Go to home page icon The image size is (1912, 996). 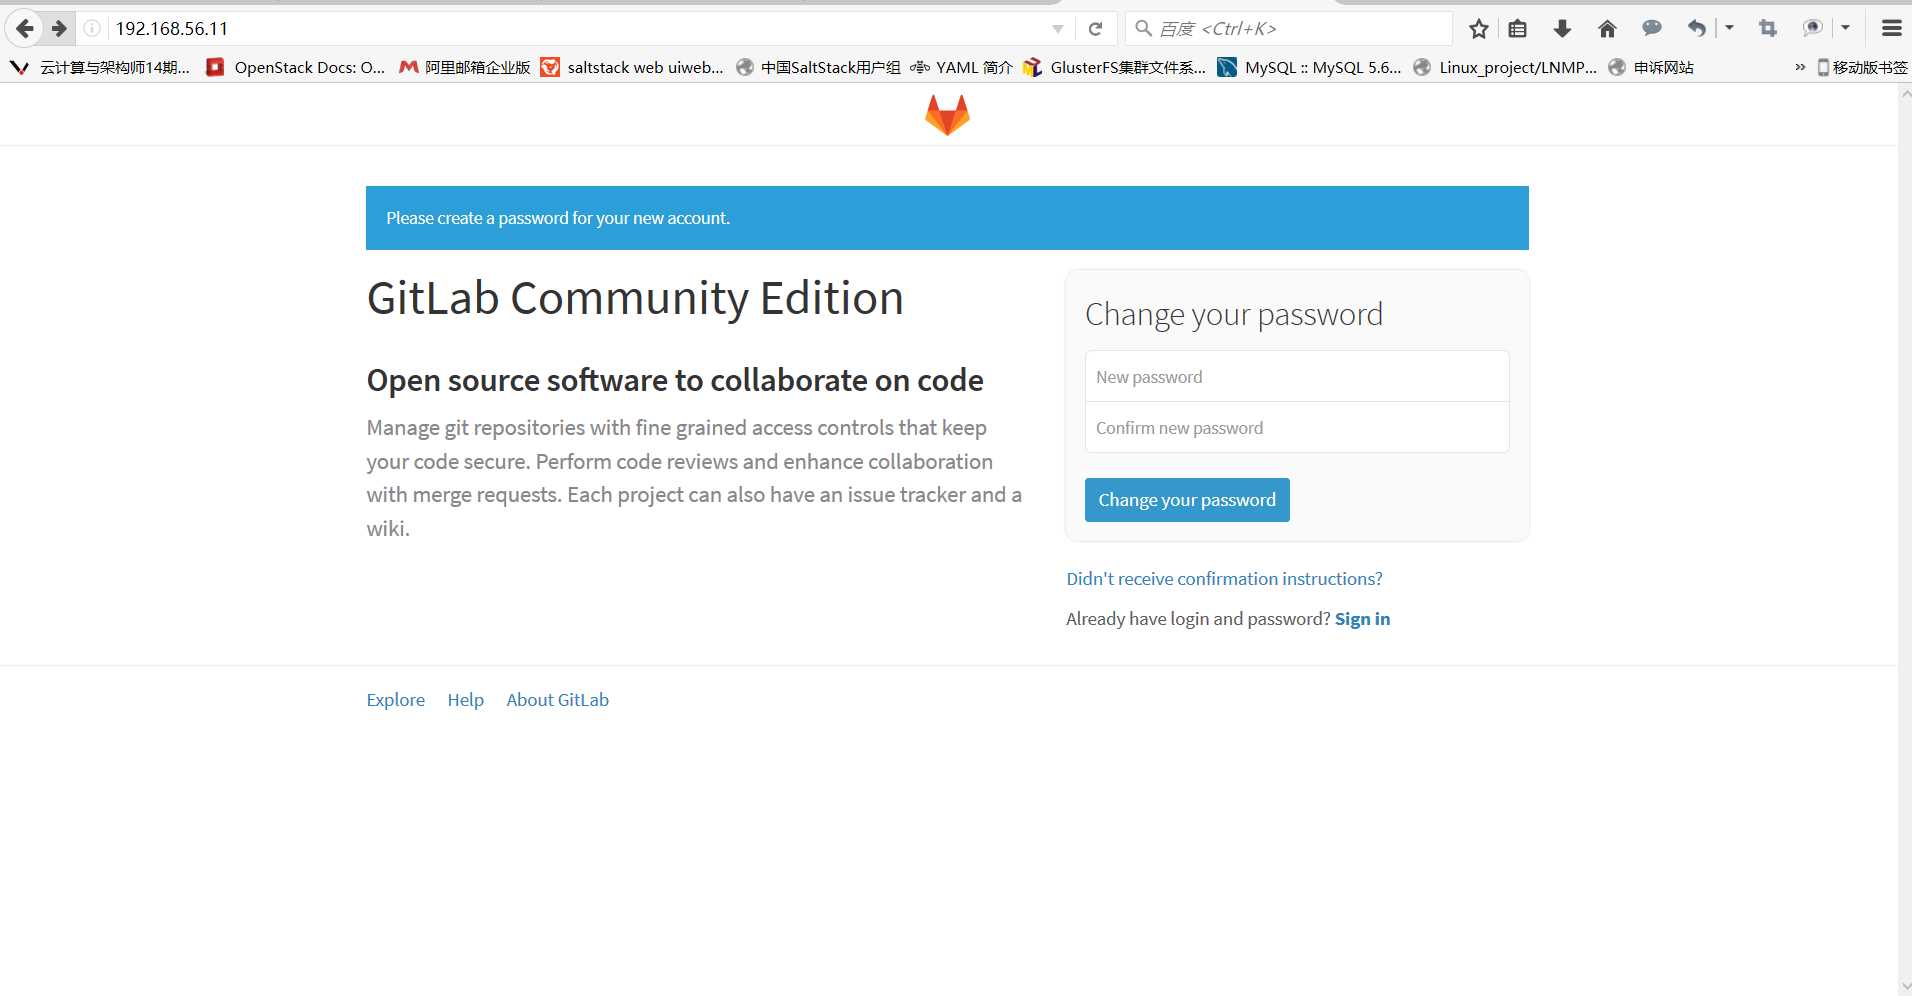(1607, 29)
